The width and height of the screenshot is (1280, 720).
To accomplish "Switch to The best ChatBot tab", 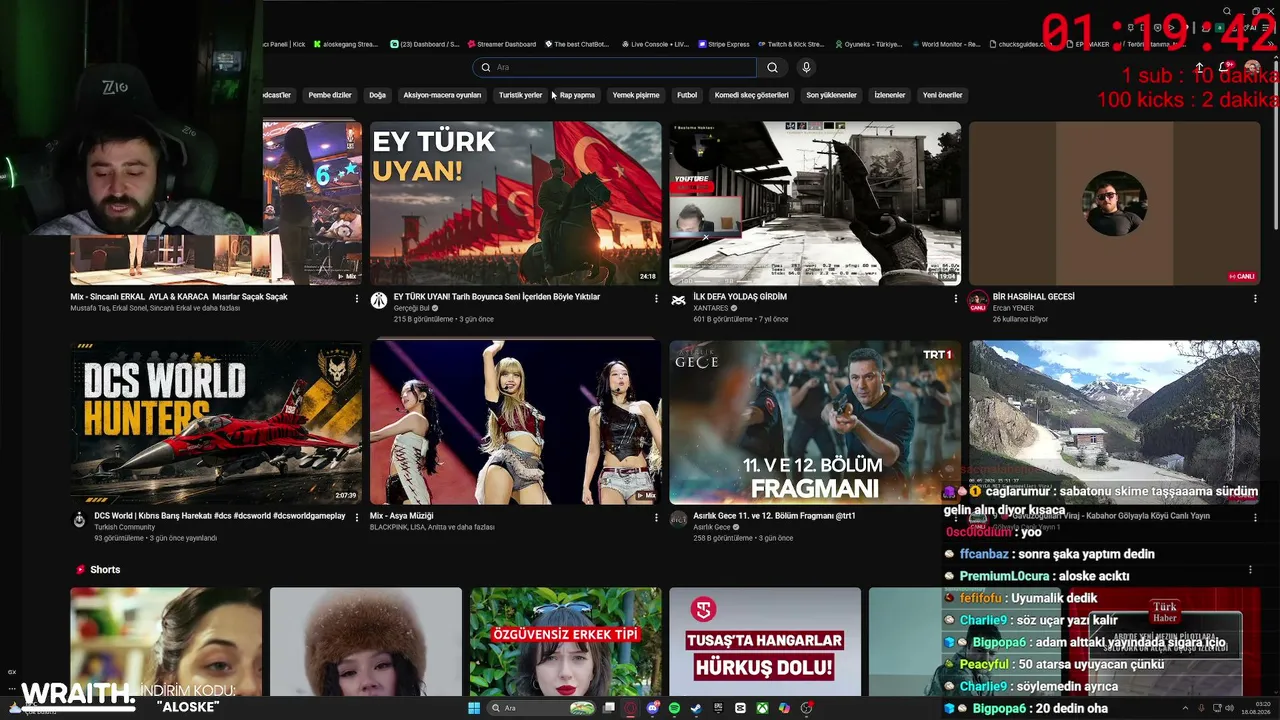I will pyautogui.click(x=577, y=44).
